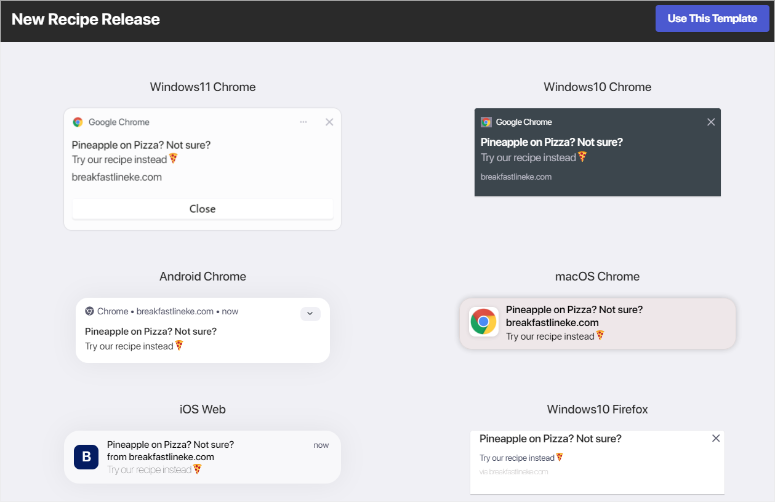Click Pineapple on Pizza title in Android notification
The image size is (775, 502).
[x=151, y=332]
